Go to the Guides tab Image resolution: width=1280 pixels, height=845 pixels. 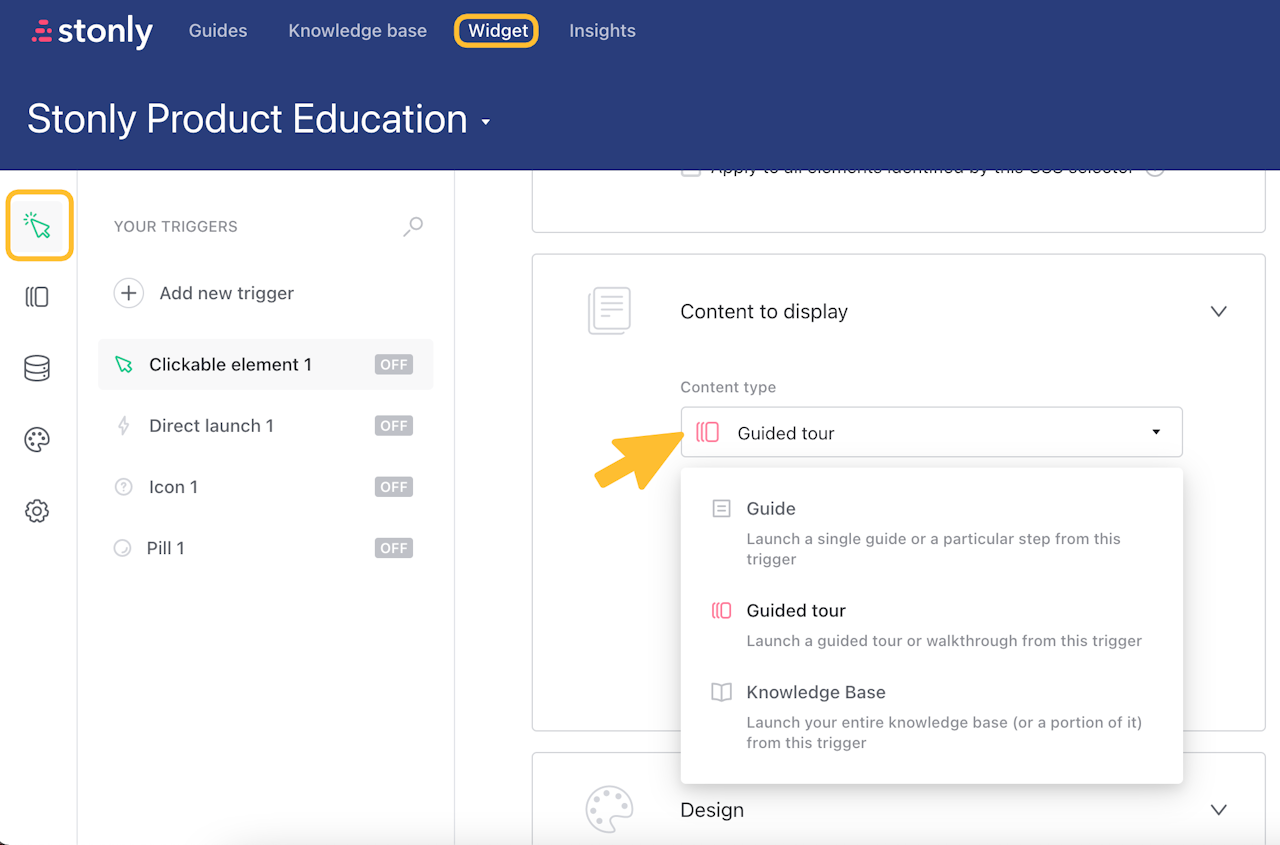pyautogui.click(x=218, y=31)
